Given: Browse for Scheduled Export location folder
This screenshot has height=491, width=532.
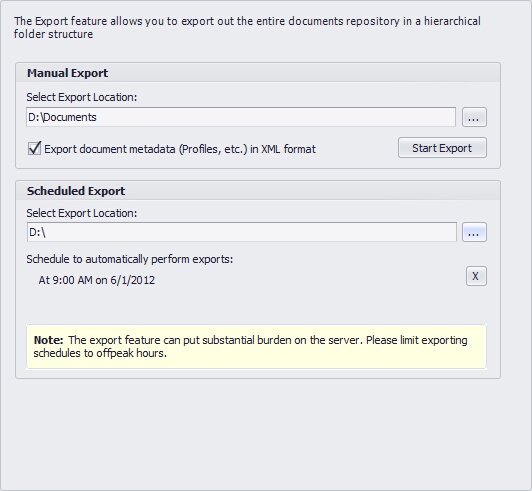Looking at the screenshot, I should [x=474, y=232].
